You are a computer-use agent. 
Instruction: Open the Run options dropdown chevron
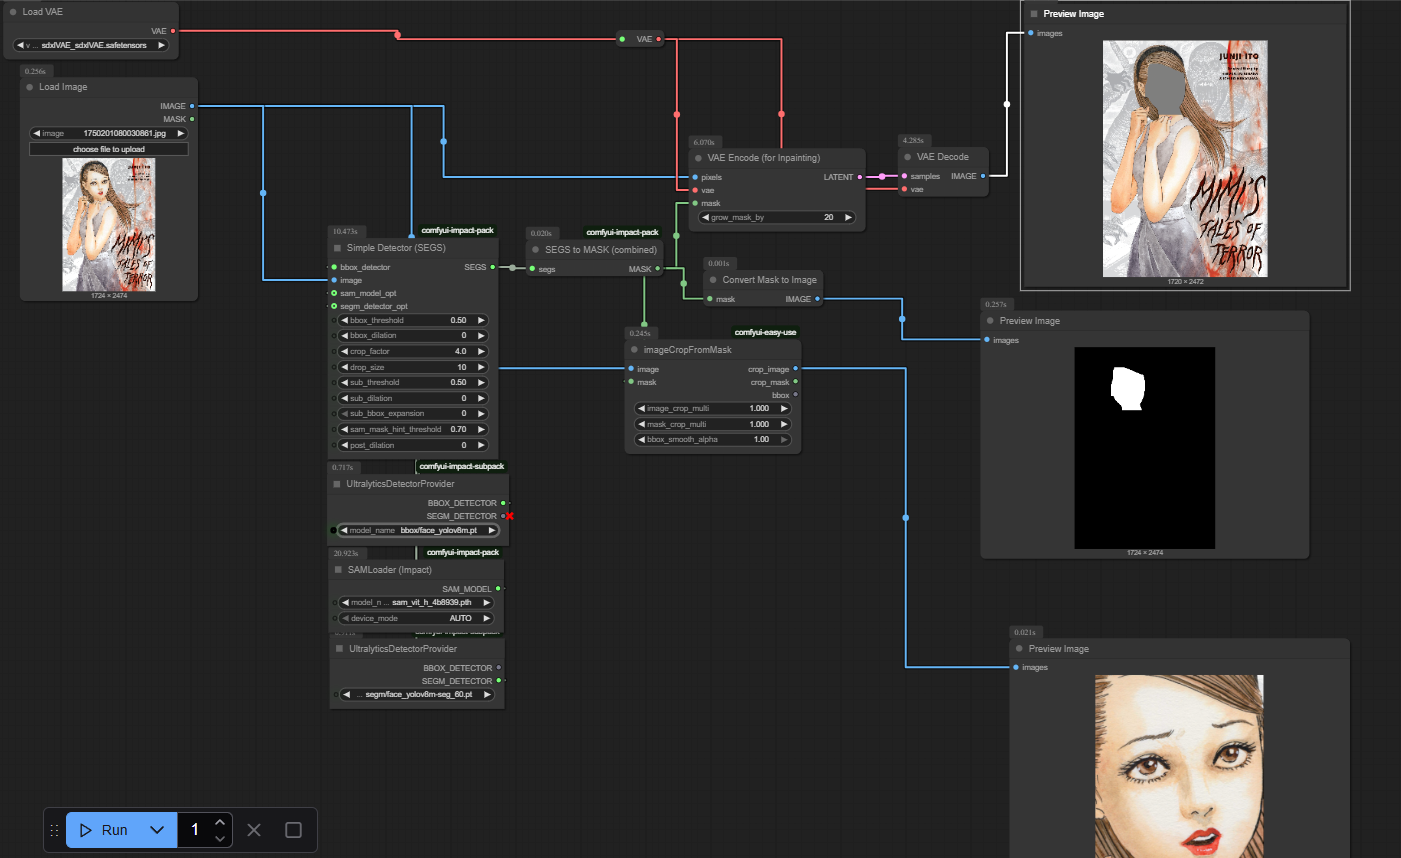pos(157,830)
